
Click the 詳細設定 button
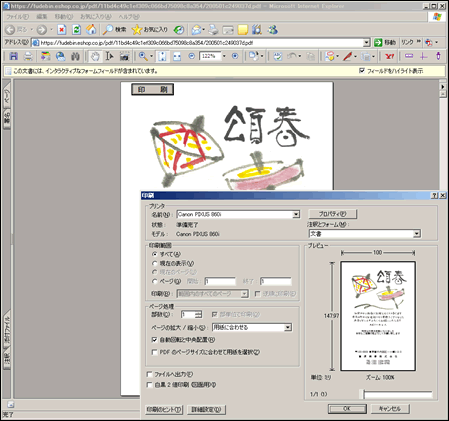click(206, 409)
